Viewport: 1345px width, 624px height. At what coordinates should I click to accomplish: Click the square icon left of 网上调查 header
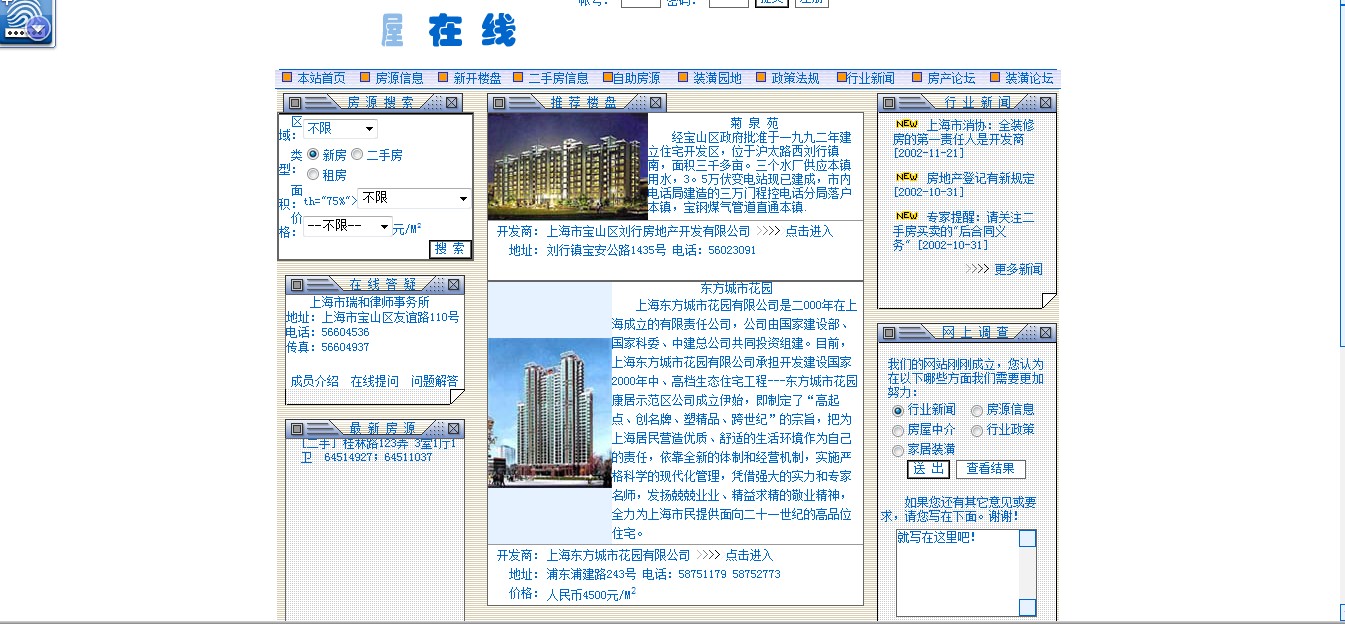889,333
